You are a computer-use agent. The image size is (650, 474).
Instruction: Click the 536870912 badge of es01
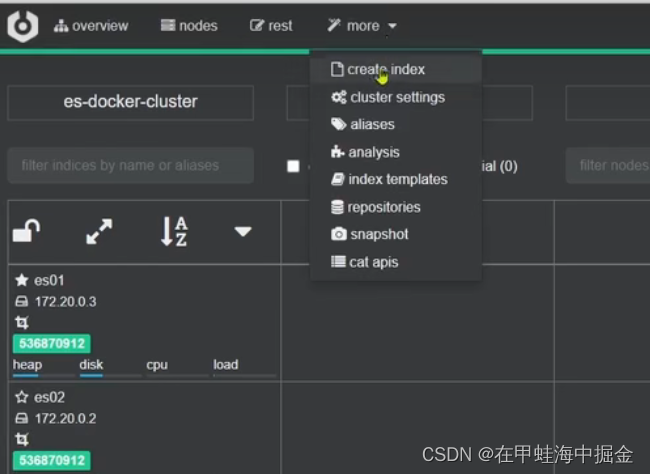[x=52, y=343]
